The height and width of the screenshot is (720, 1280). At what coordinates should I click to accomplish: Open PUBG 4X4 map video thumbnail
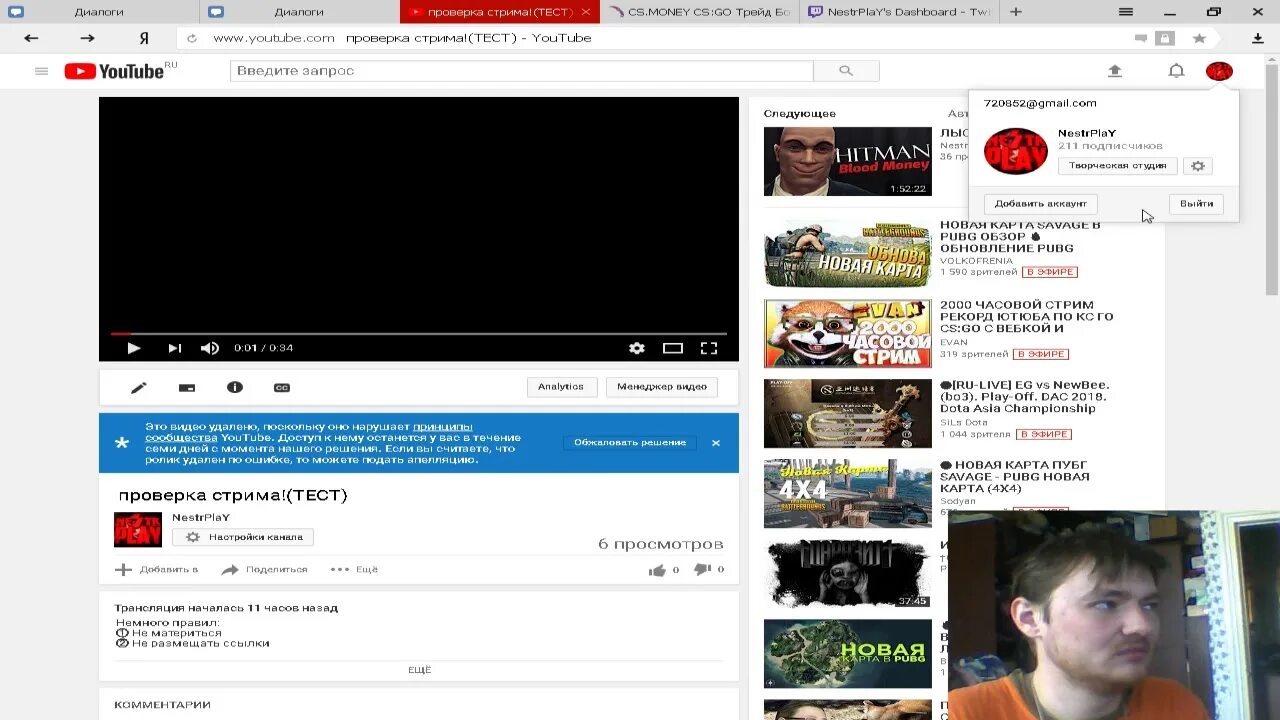click(x=848, y=493)
